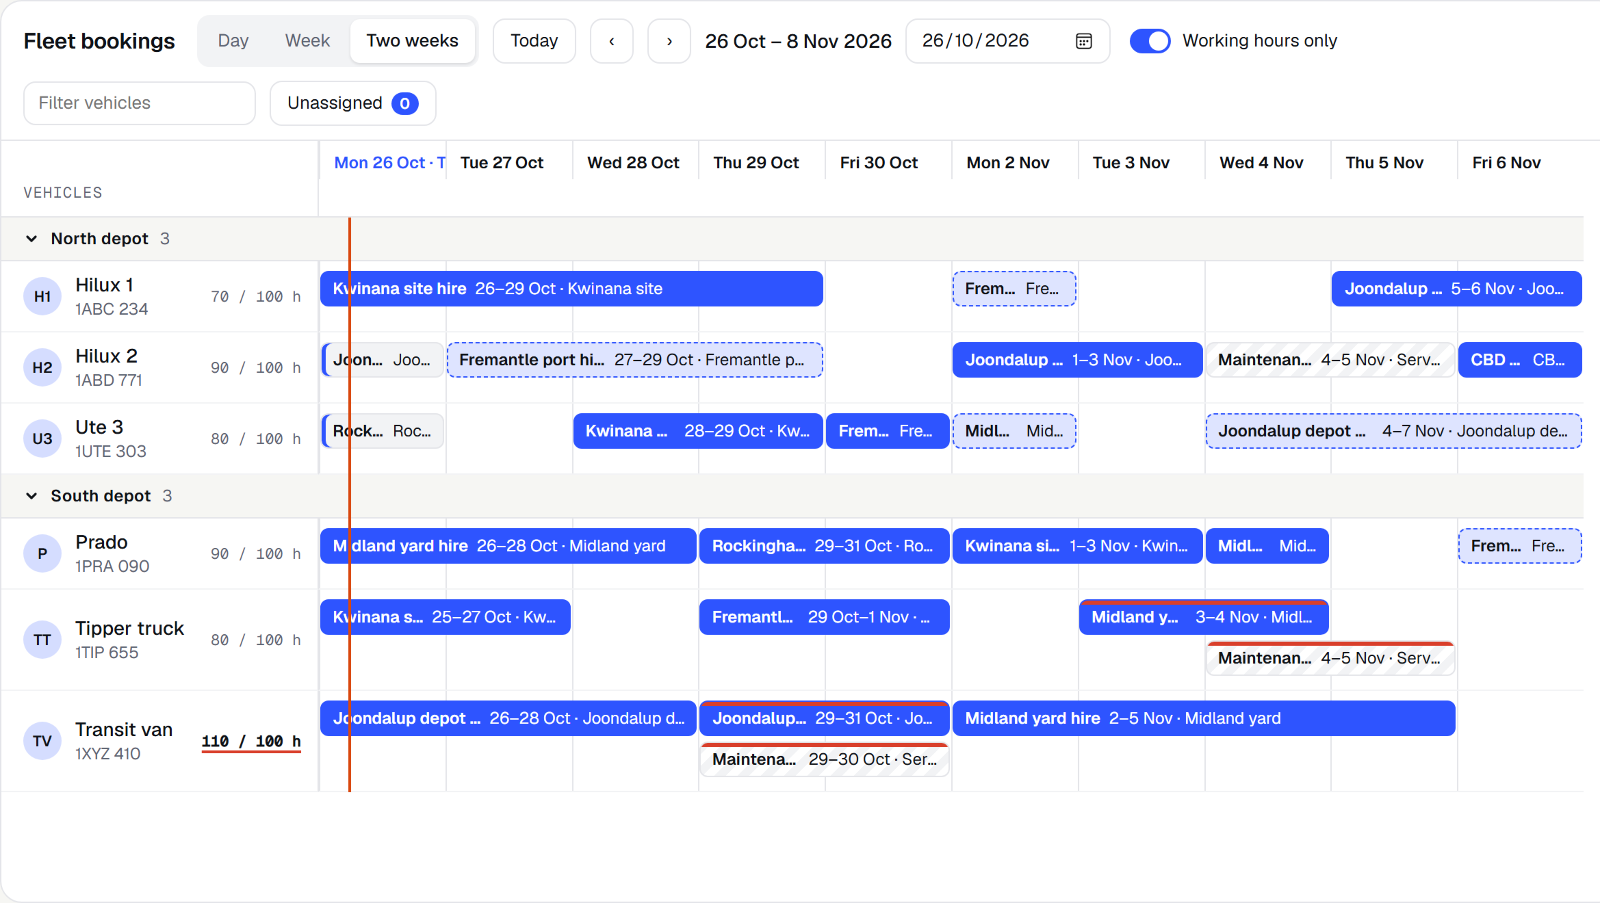Click the 26/10/2026 date input
This screenshot has height=903, width=1600.
(1008, 41)
